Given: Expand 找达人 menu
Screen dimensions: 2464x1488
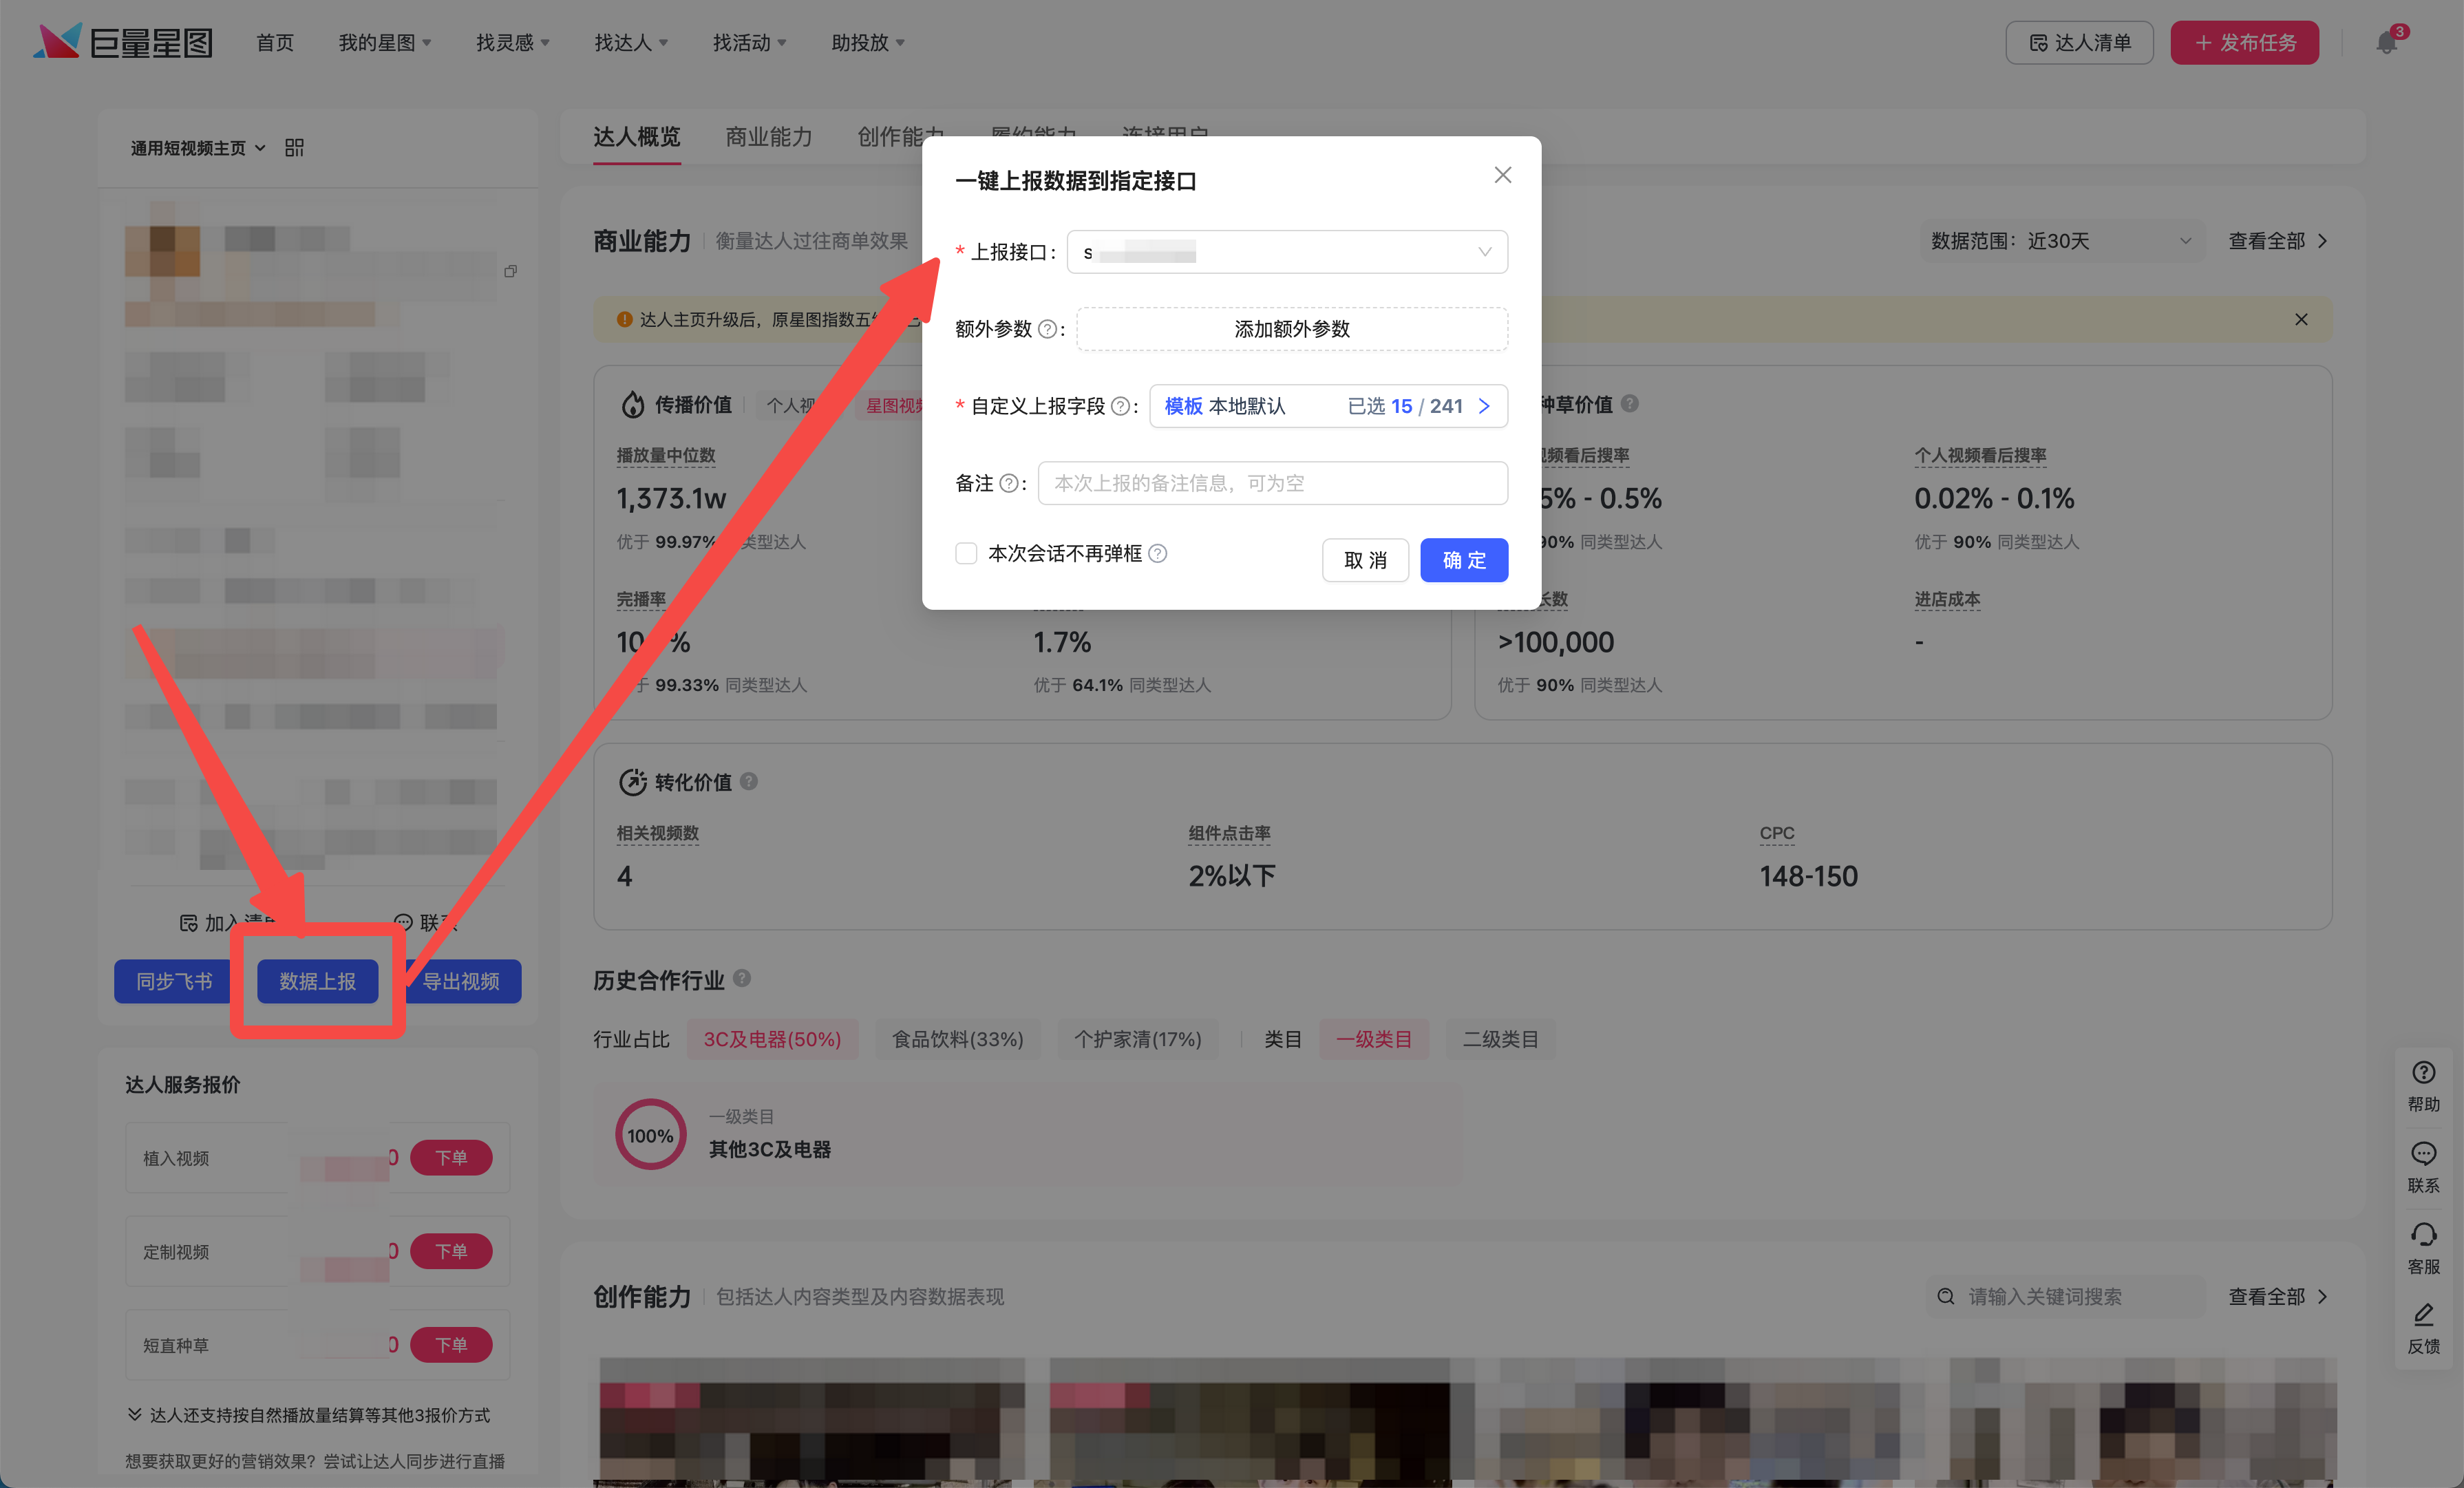Looking at the screenshot, I should point(631,42).
